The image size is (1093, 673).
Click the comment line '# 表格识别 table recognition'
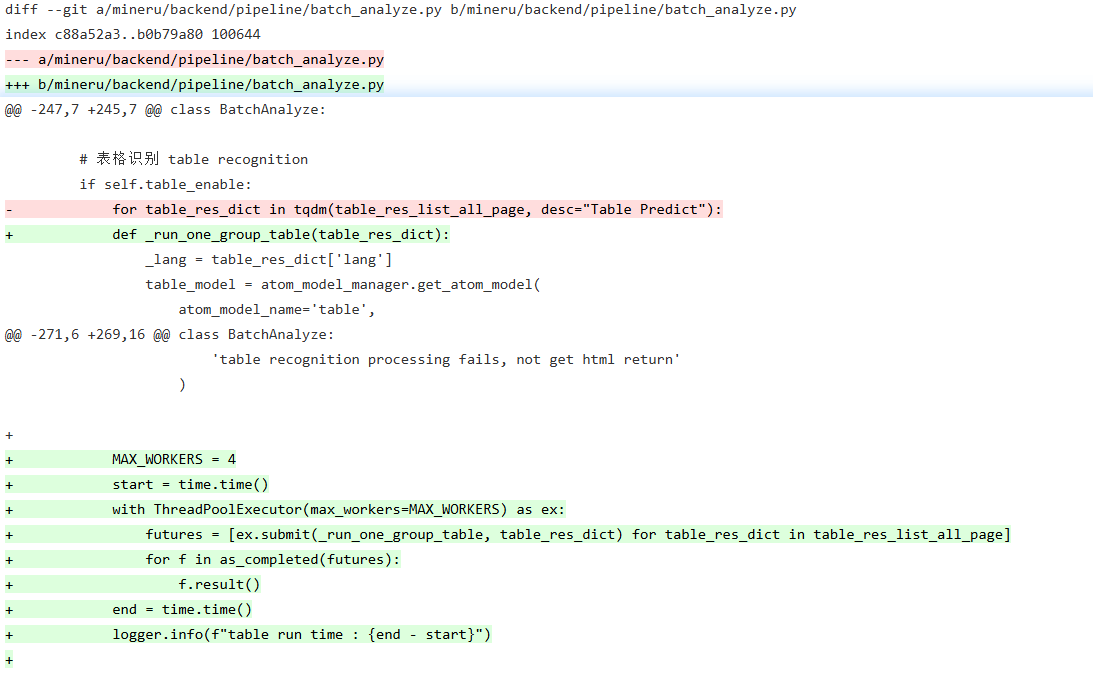pos(193,159)
